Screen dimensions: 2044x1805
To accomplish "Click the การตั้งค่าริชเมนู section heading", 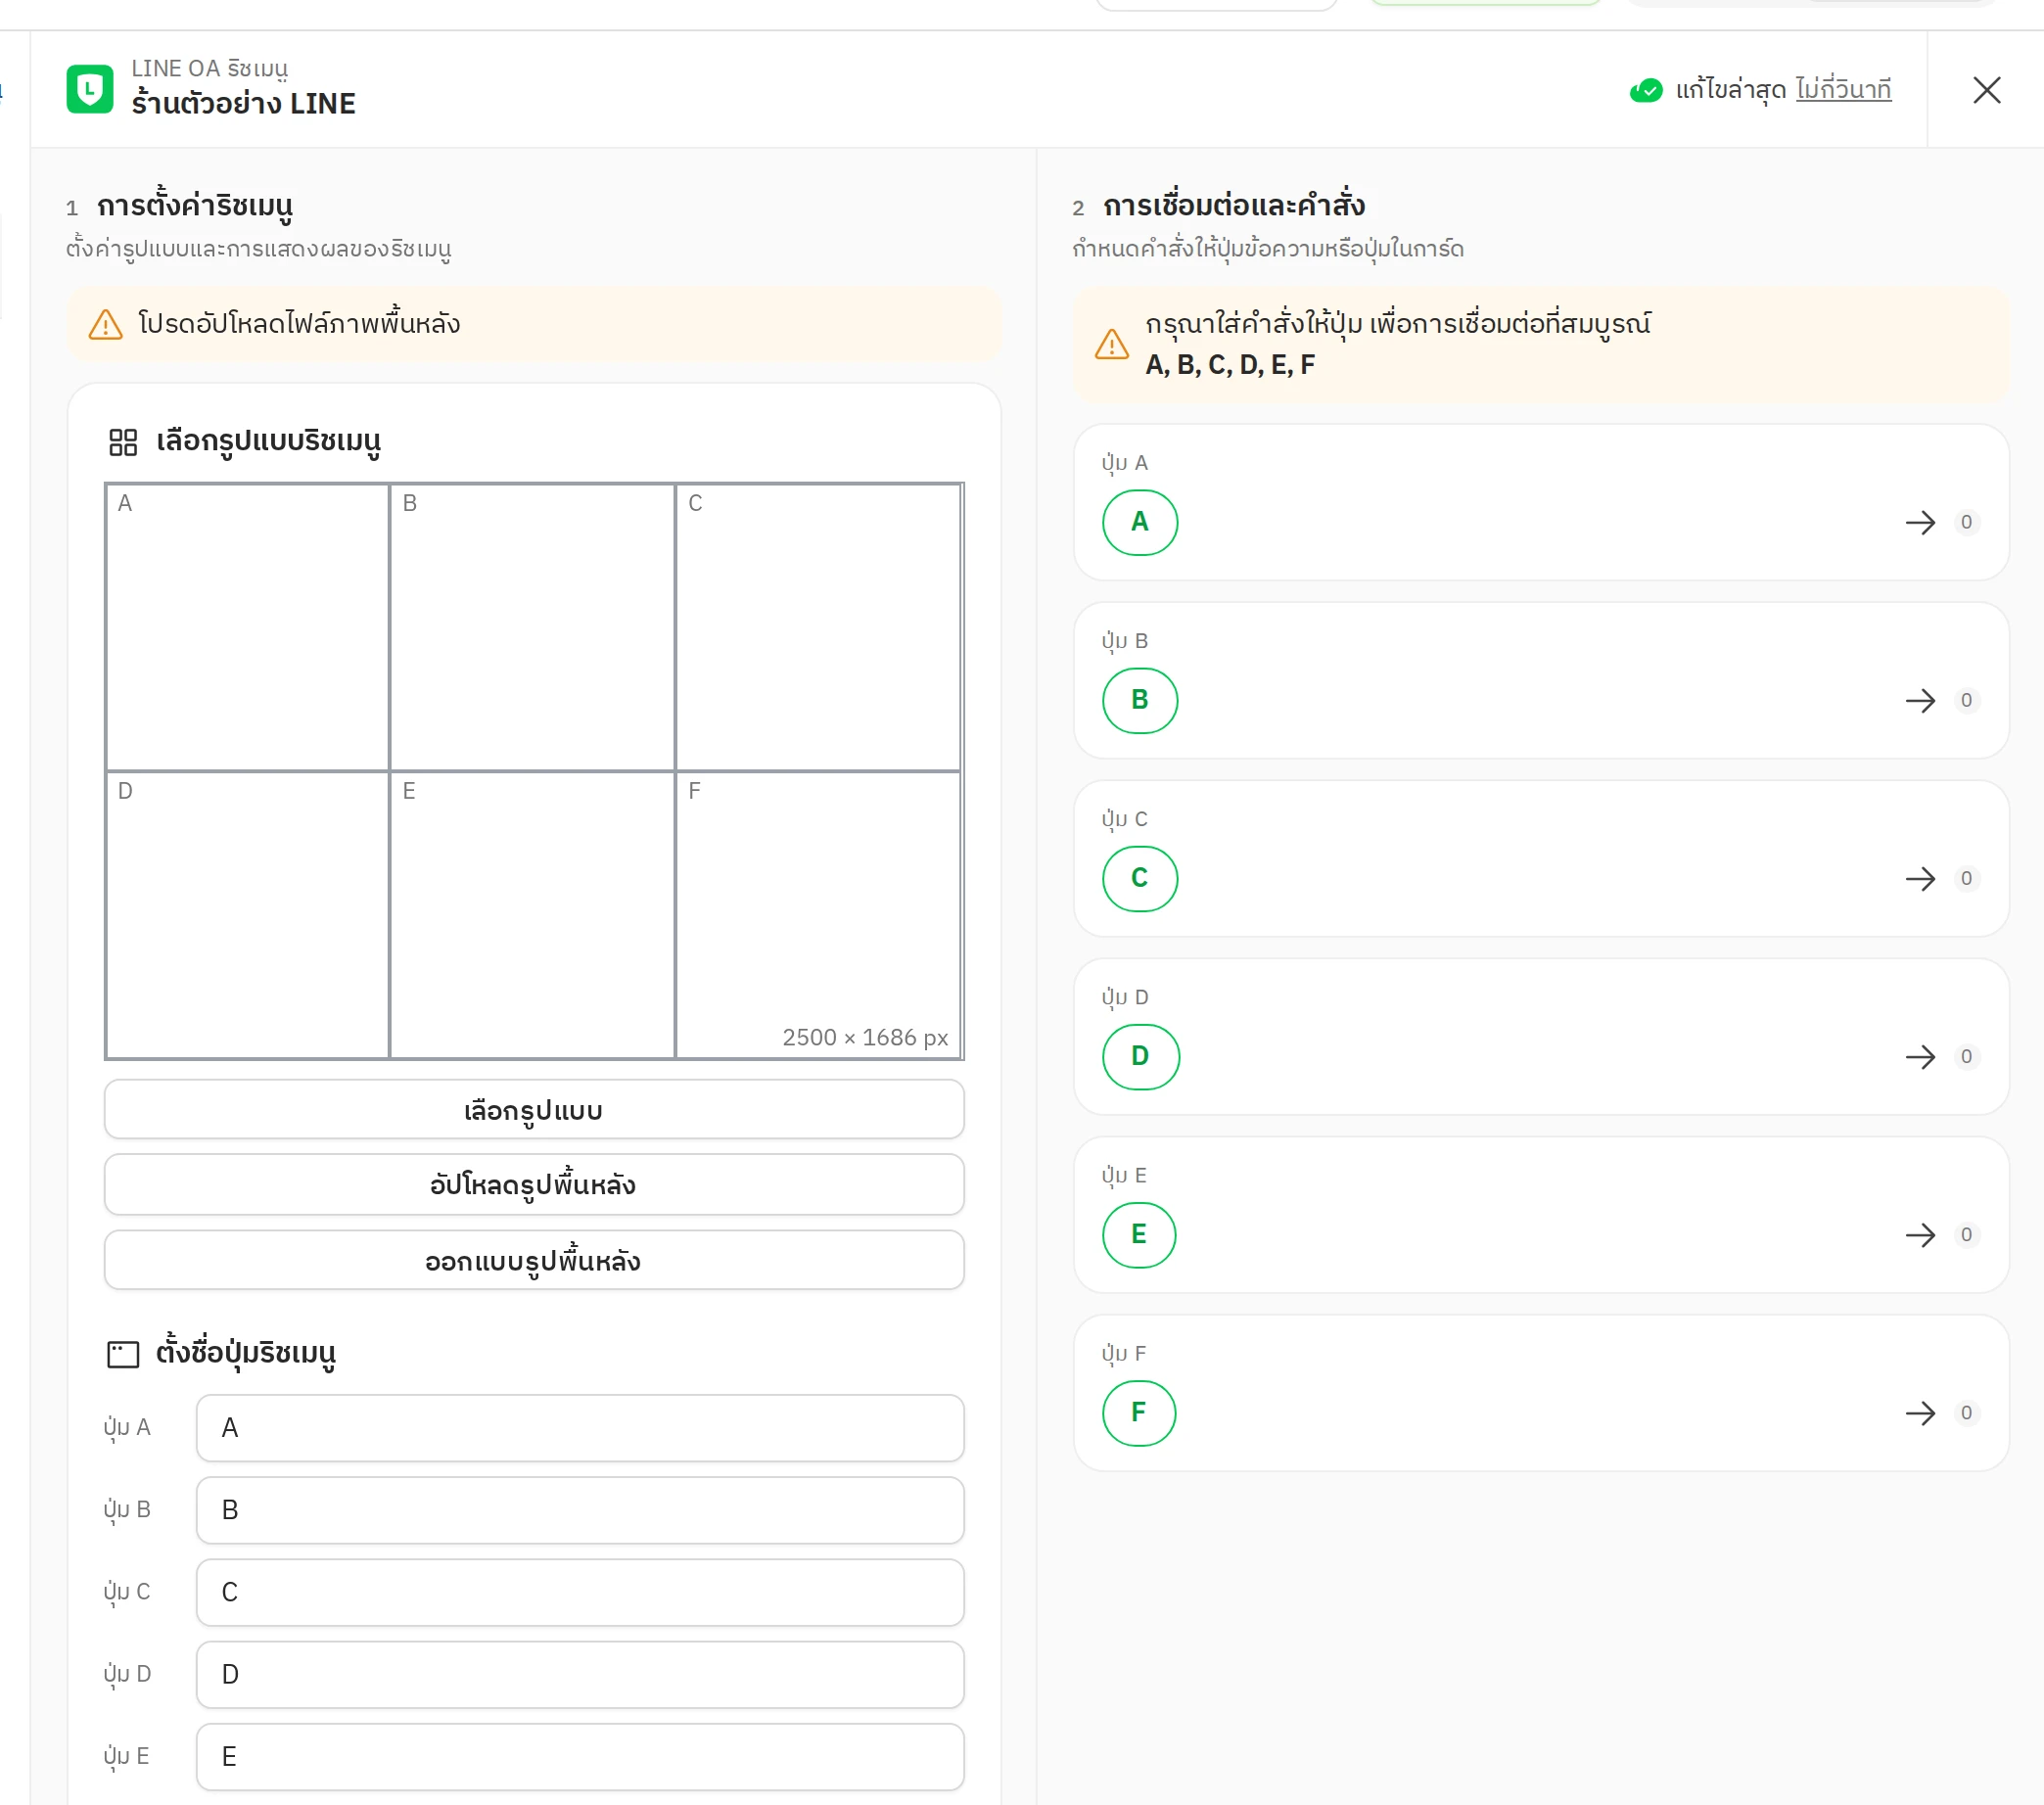I will point(195,205).
